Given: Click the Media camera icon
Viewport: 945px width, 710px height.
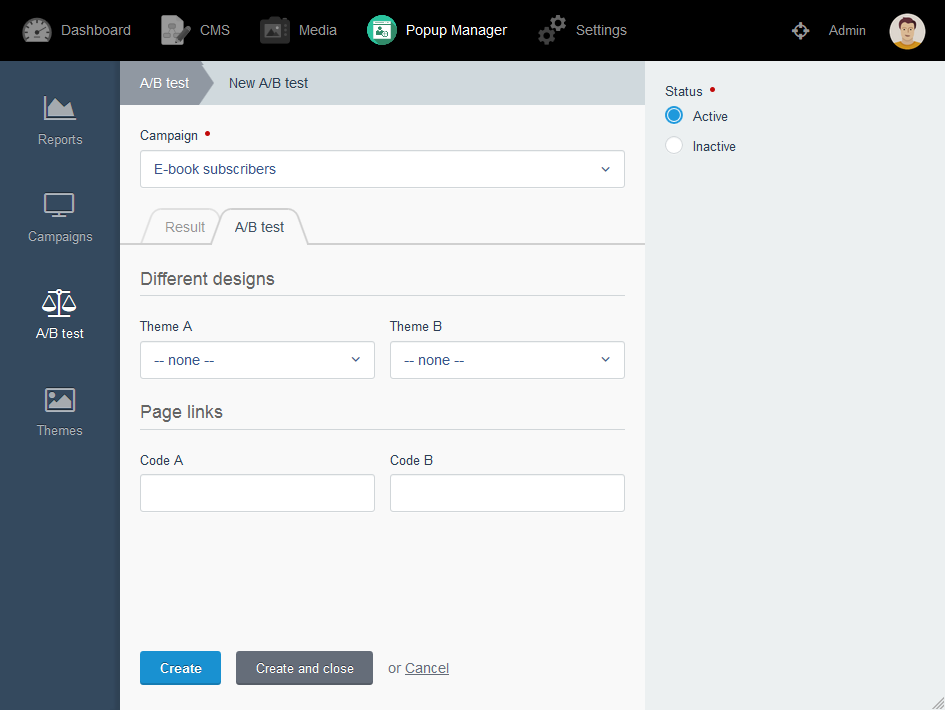Looking at the screenshot, I should point(274,30).
